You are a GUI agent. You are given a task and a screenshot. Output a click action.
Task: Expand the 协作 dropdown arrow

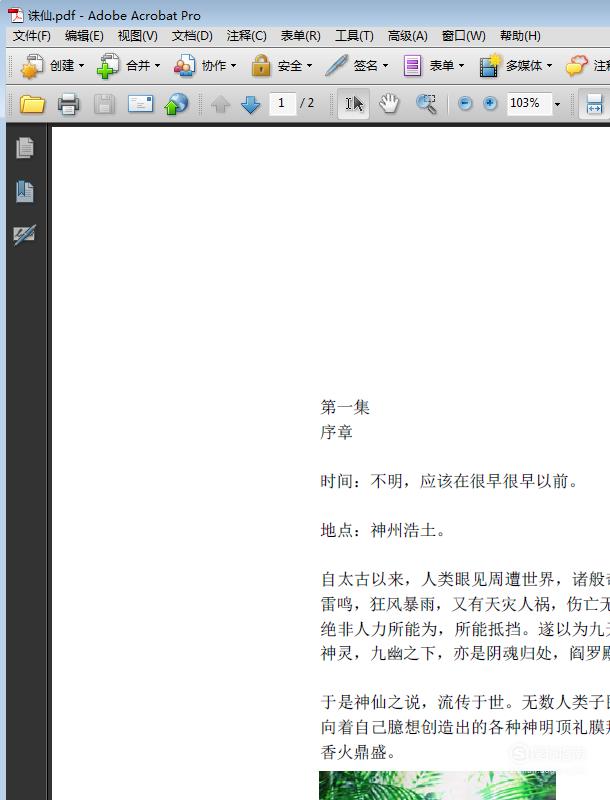234,66
